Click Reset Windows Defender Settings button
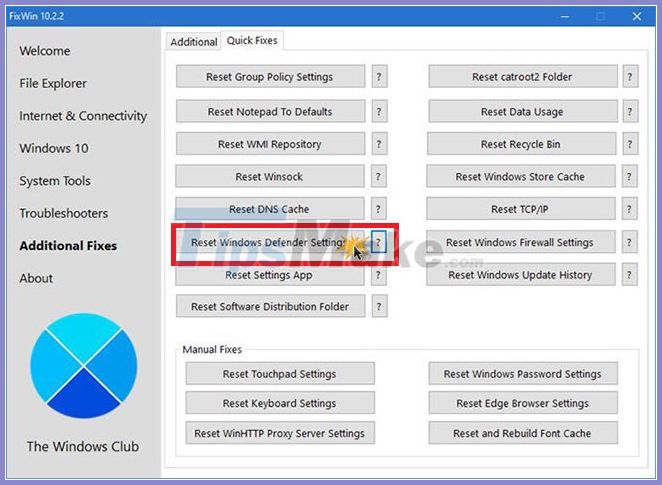 269,242
